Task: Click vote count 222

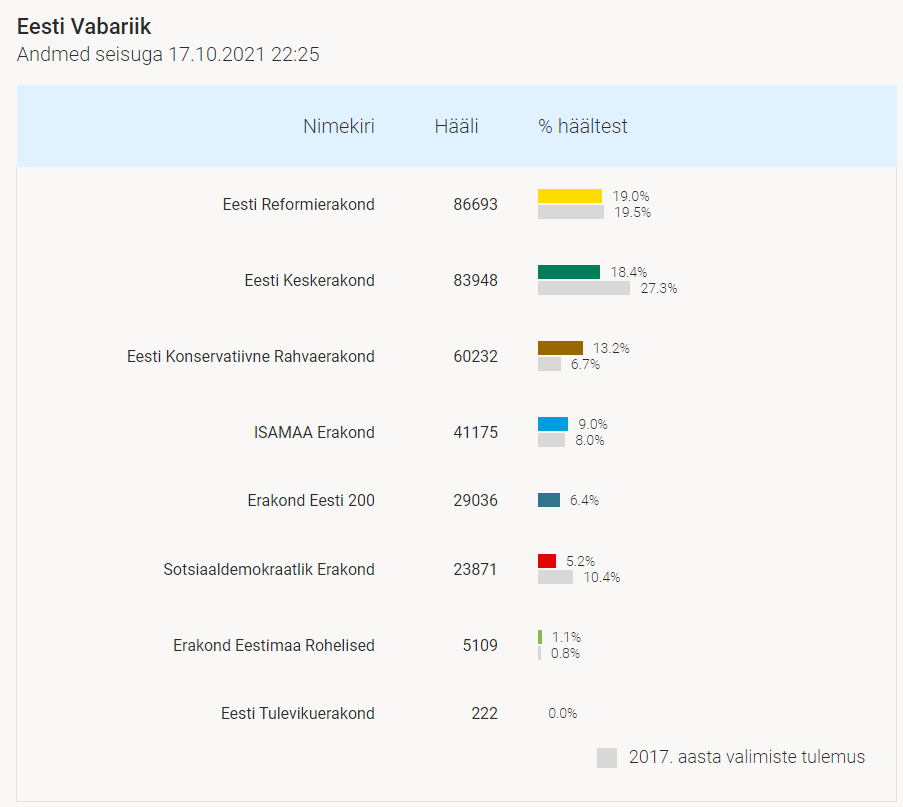Action: 484,714
